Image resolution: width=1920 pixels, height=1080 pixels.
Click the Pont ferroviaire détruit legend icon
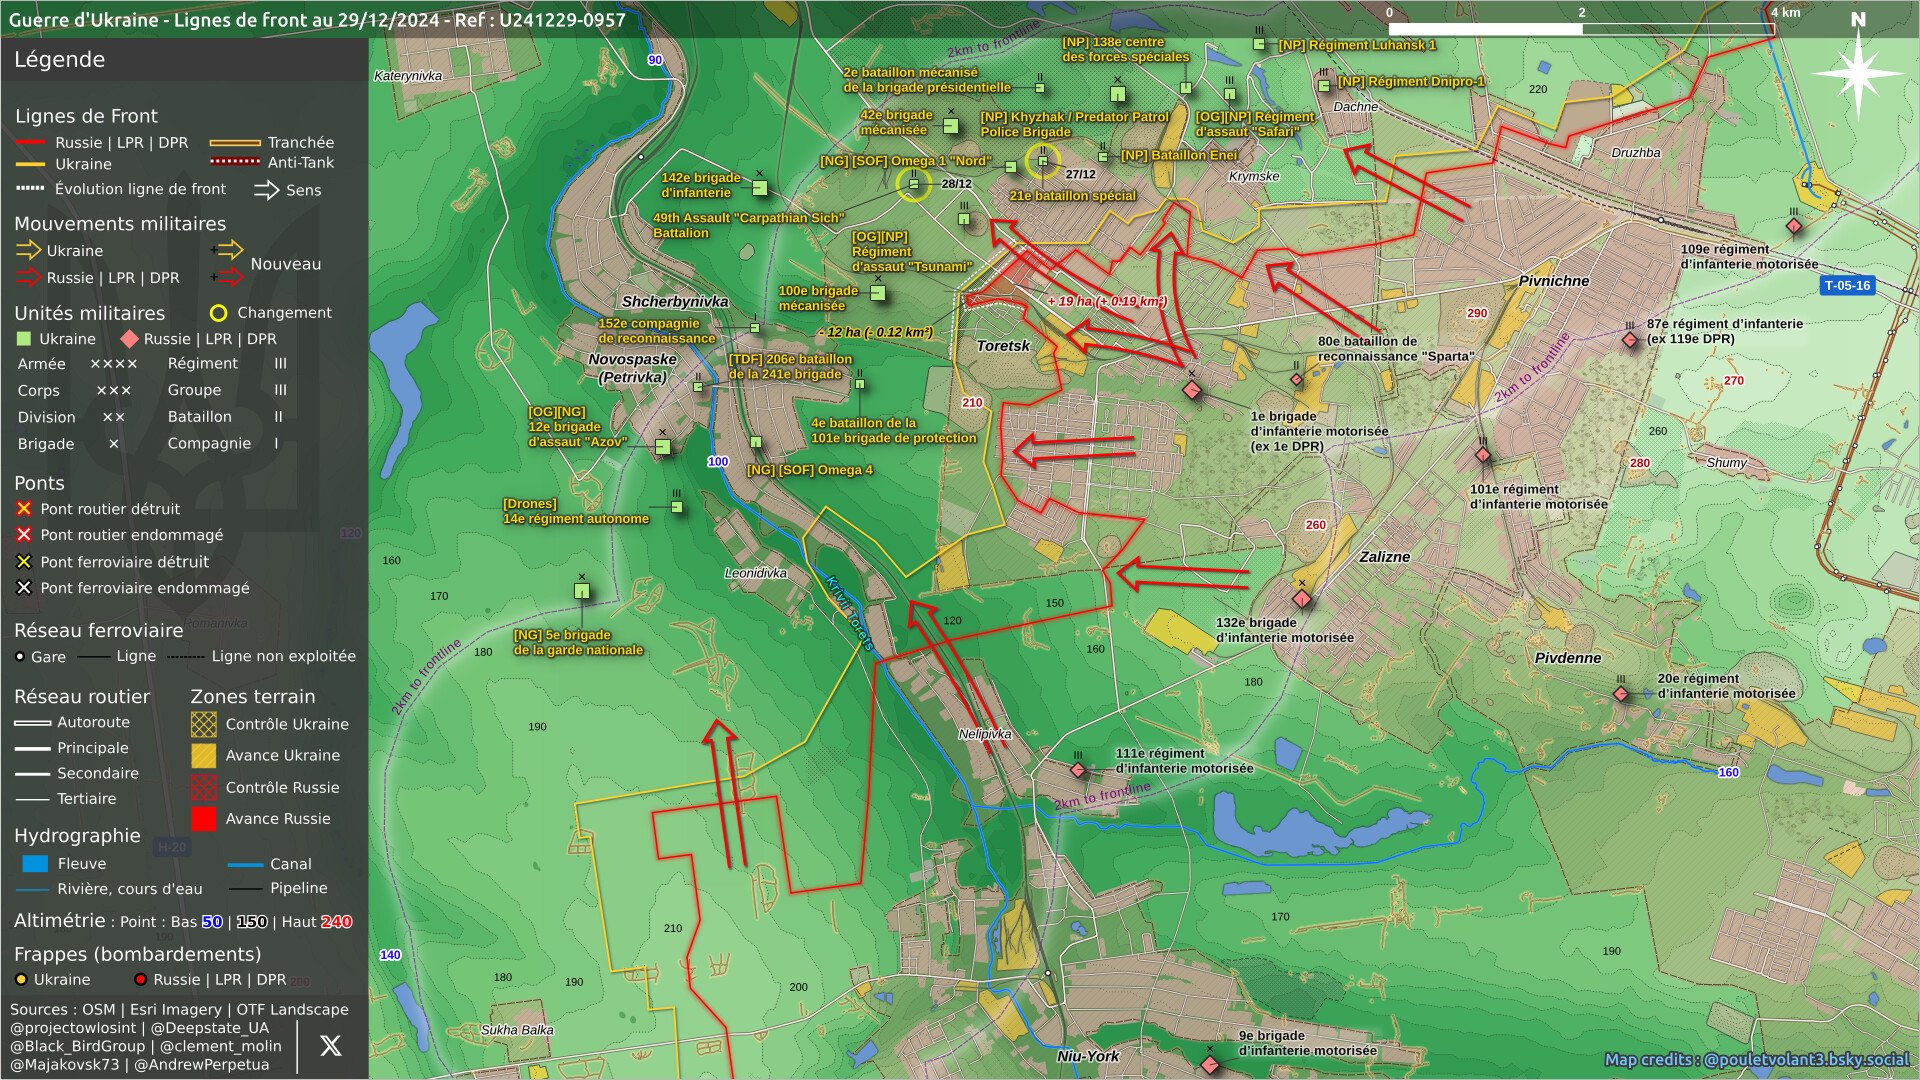click(24, 562)
